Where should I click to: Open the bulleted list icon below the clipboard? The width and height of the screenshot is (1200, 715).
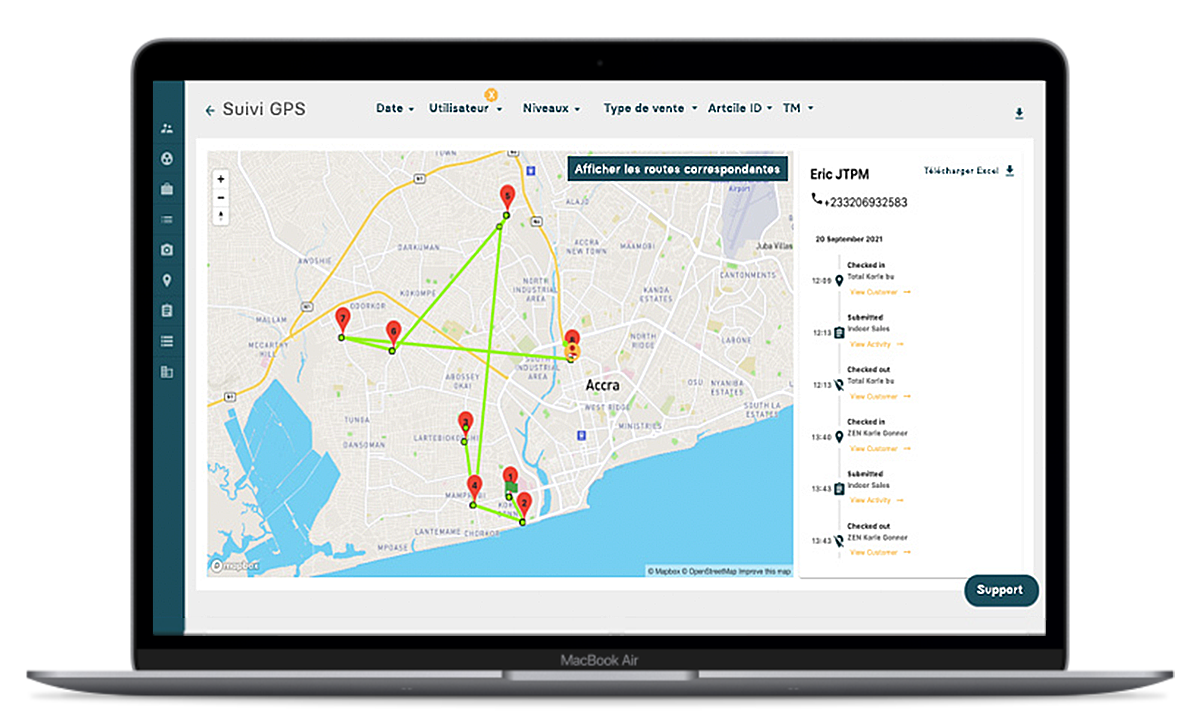point(167,341)
